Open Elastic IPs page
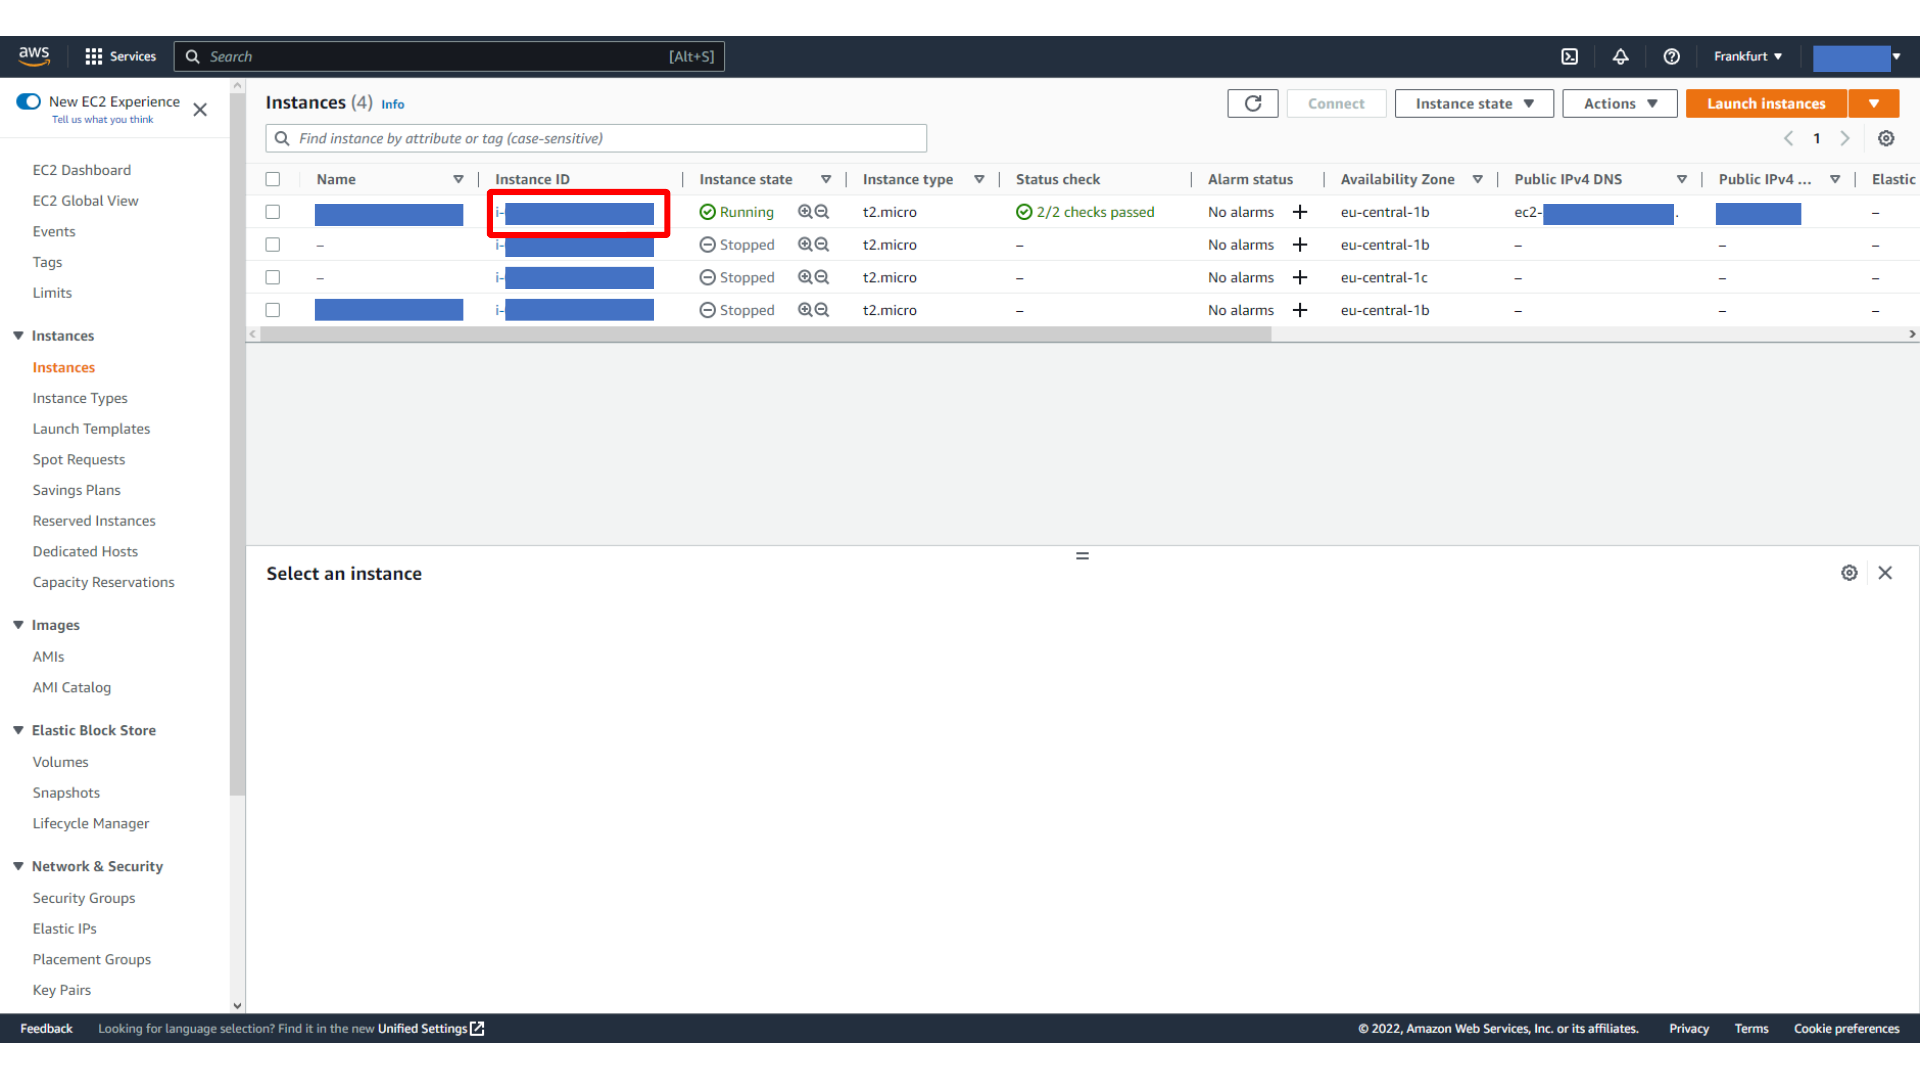 [65, 929]
